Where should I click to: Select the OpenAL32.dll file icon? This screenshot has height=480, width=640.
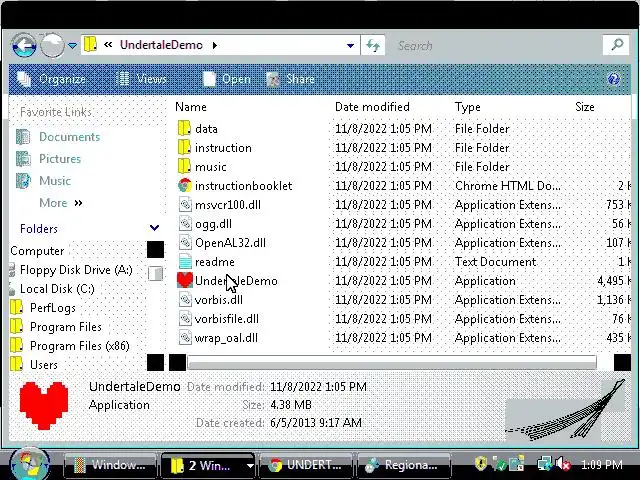click(185, 242)
